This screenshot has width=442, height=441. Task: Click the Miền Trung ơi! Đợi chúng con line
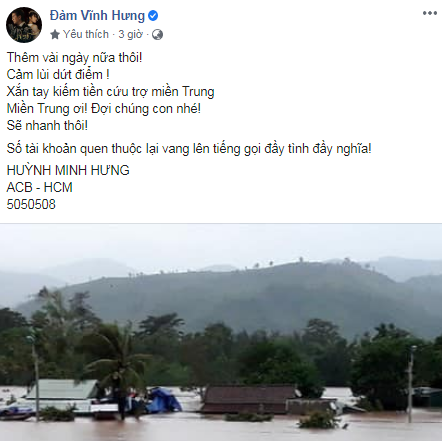(104, 109)
